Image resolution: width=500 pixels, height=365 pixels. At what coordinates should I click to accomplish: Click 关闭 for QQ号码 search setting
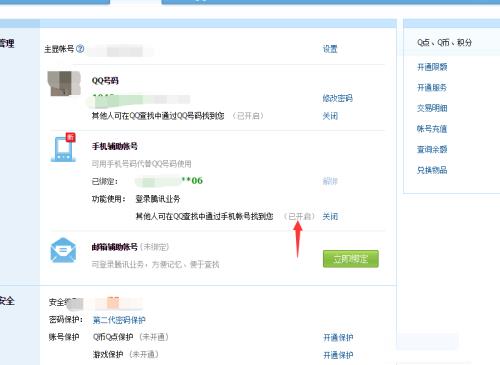[x=330, y=116]
